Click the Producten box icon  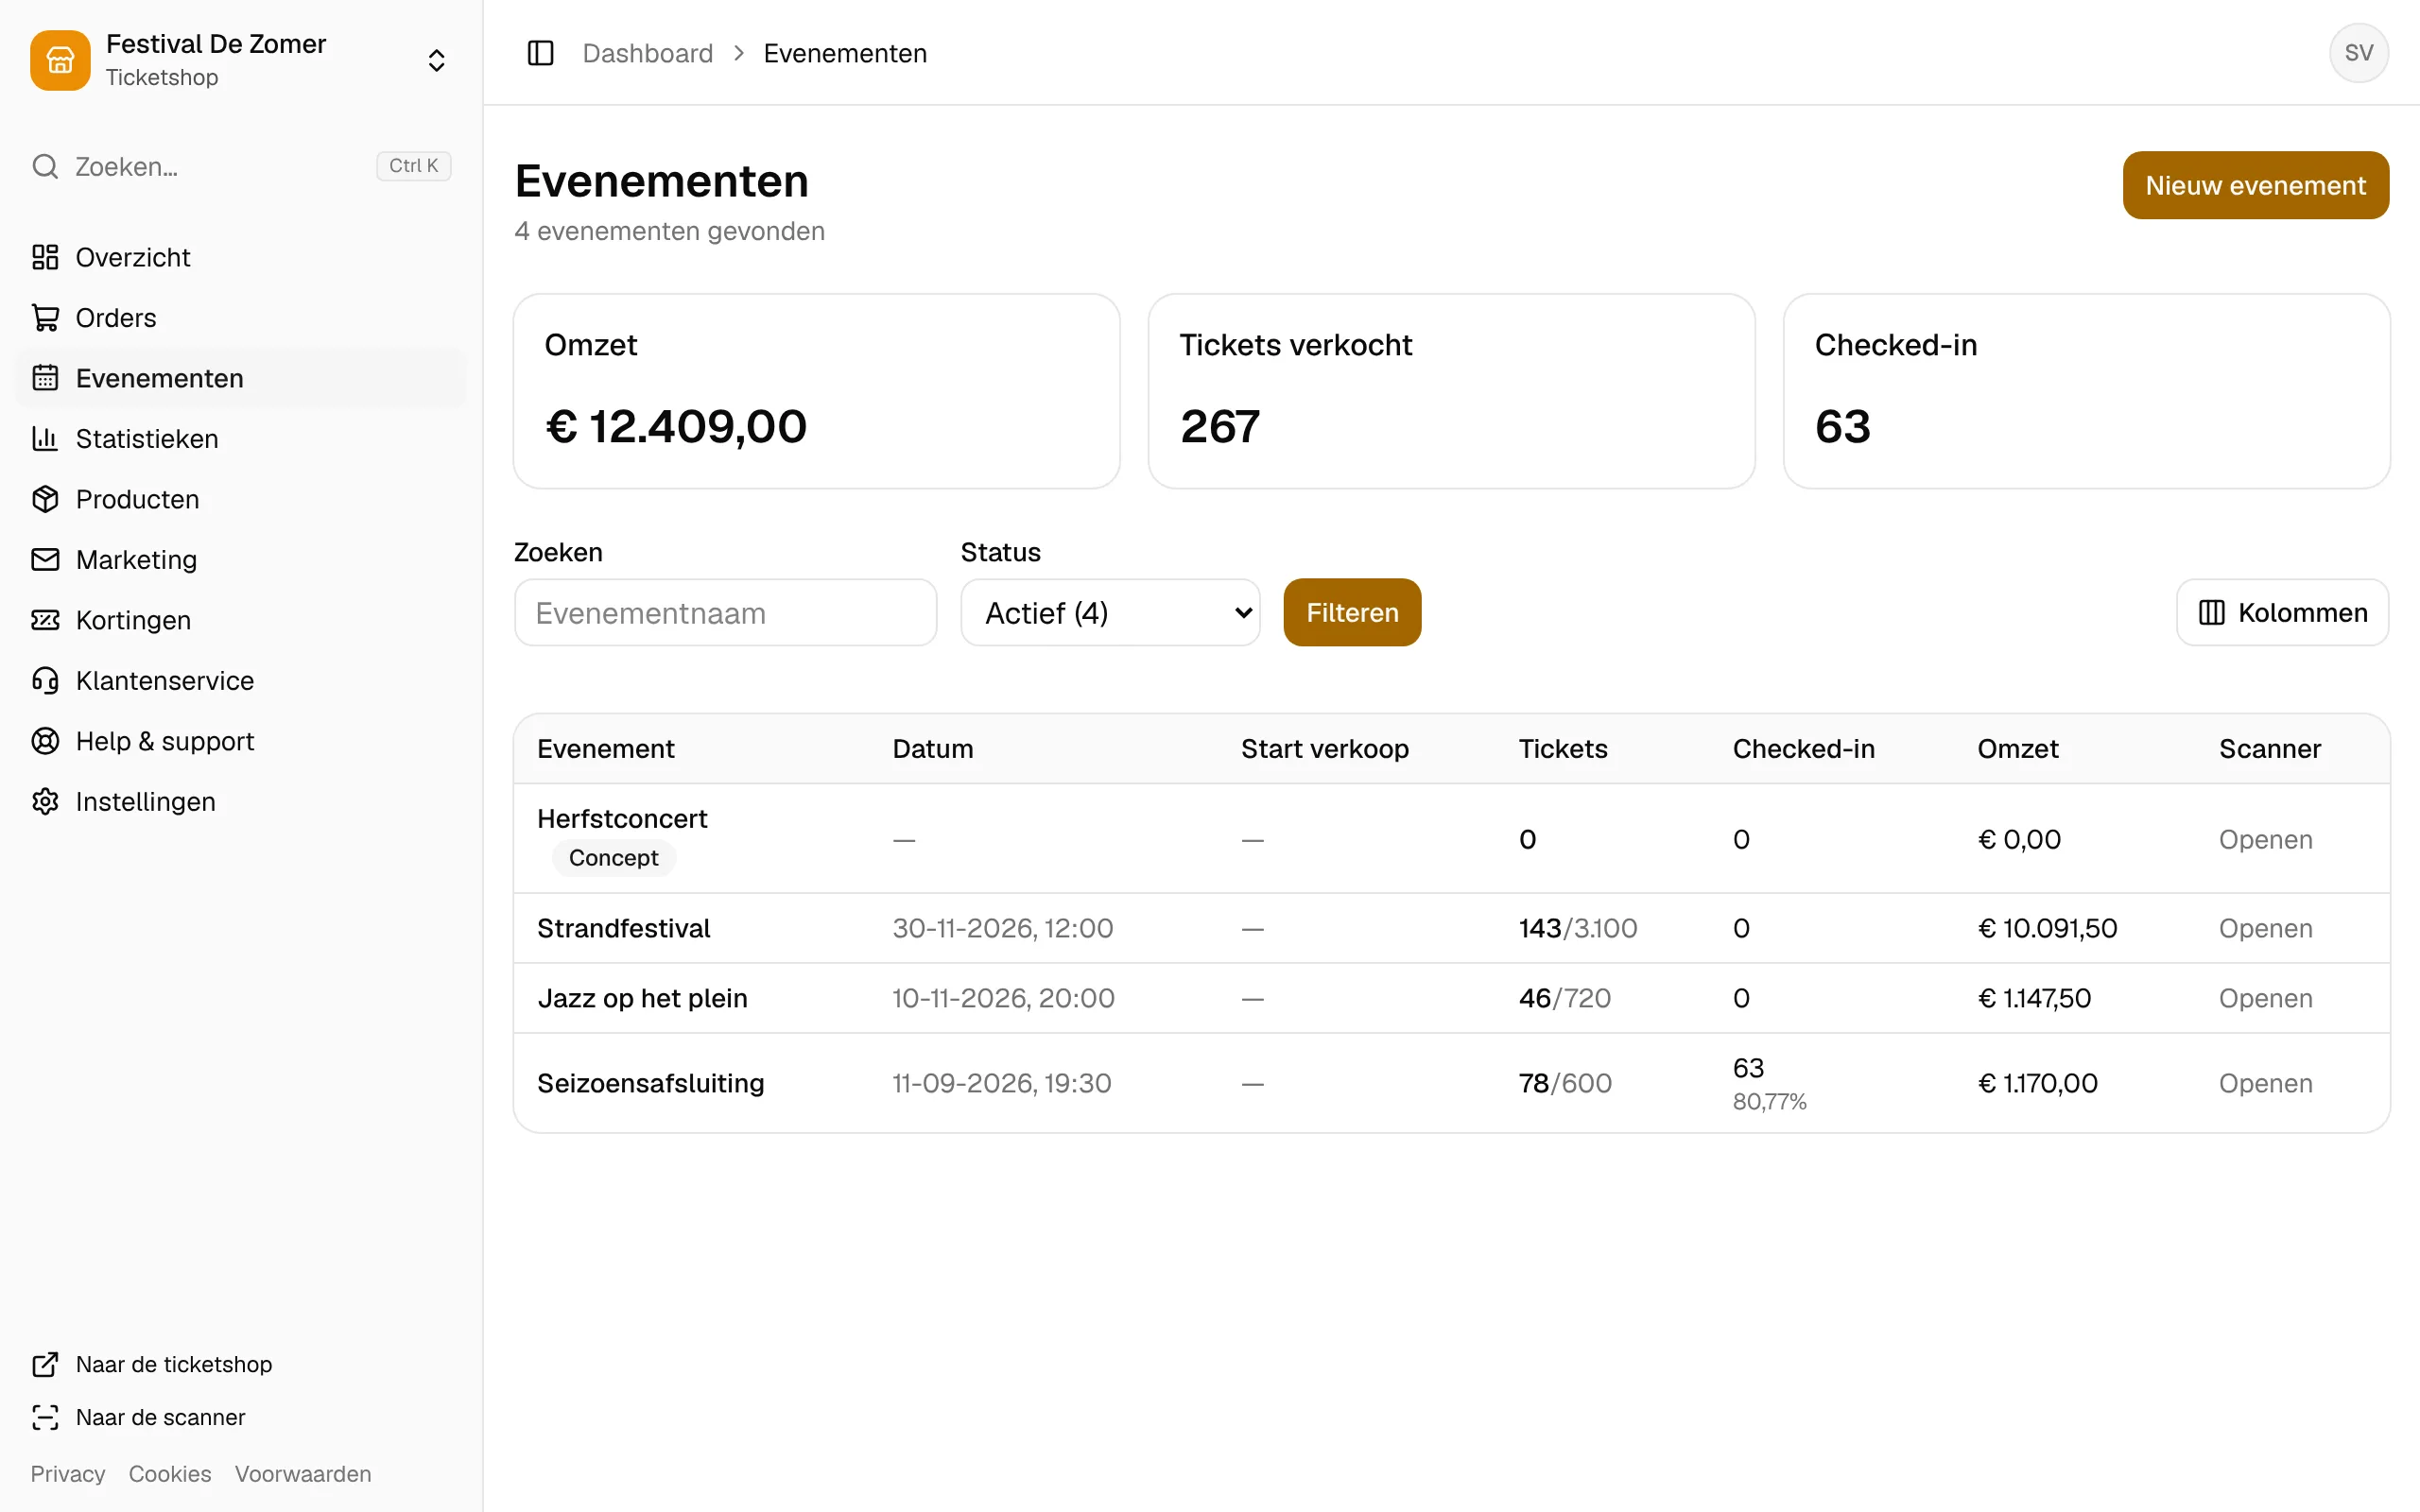[x=45, y=499]
